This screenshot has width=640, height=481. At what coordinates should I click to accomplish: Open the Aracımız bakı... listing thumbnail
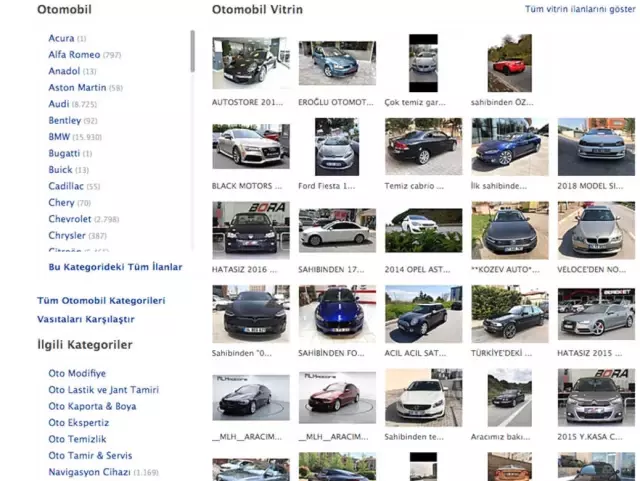510,398
